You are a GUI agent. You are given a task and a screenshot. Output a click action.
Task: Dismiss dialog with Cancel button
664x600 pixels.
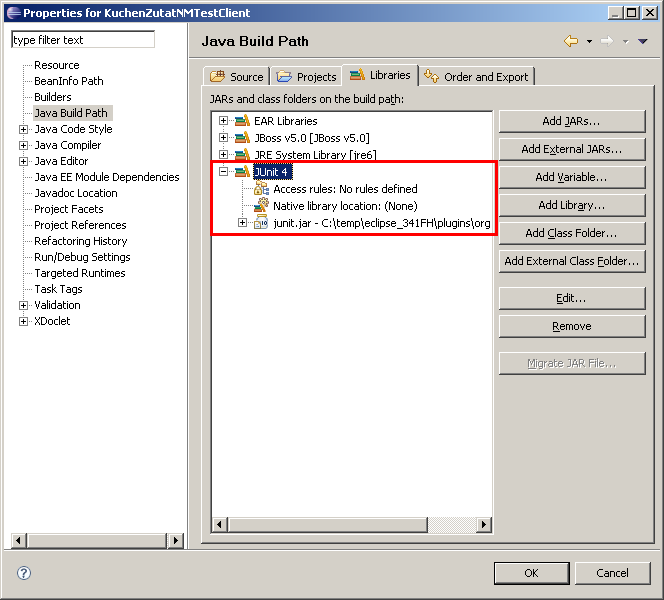click(612, 573)
